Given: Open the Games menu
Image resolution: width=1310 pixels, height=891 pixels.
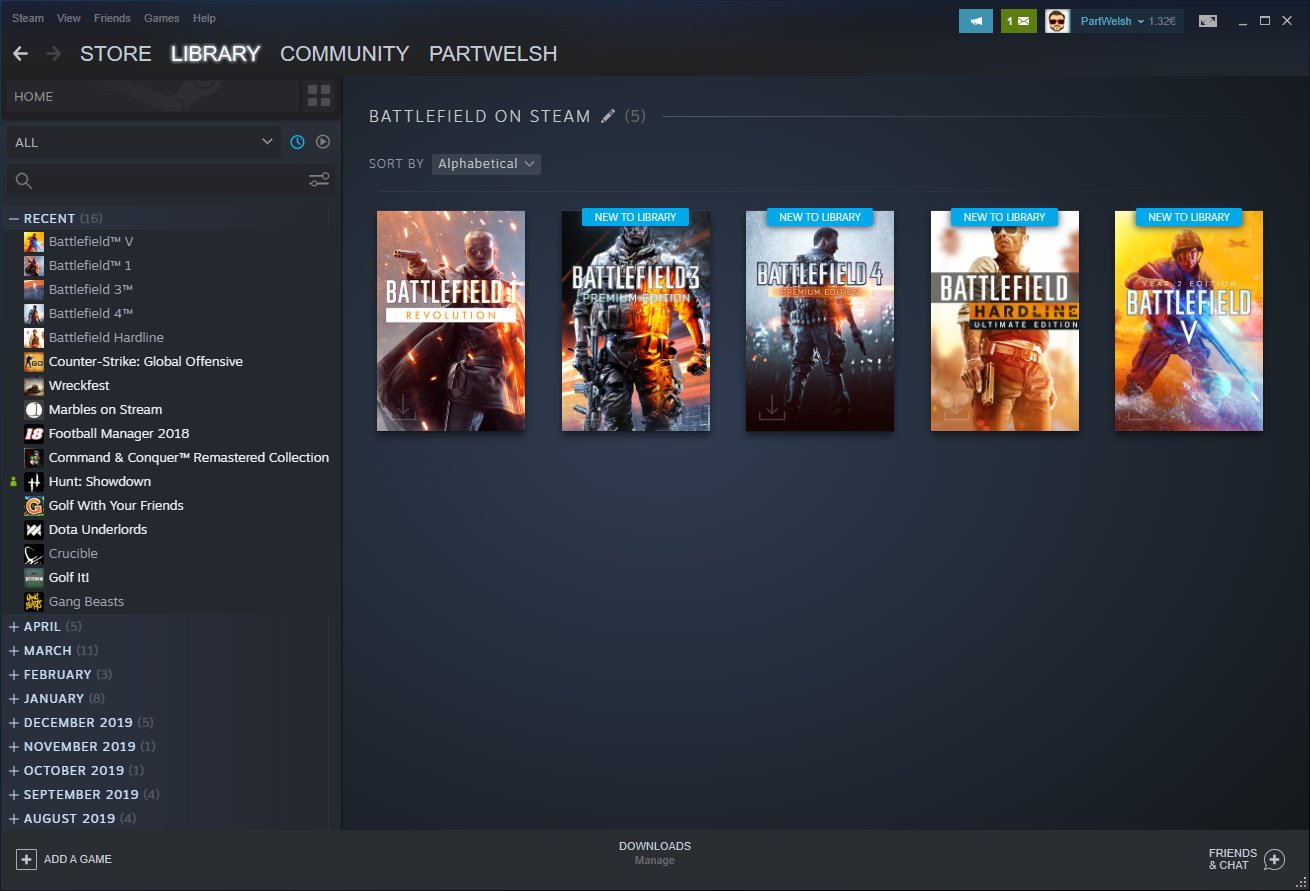Looking at the screenshot, I should [162, 18].
